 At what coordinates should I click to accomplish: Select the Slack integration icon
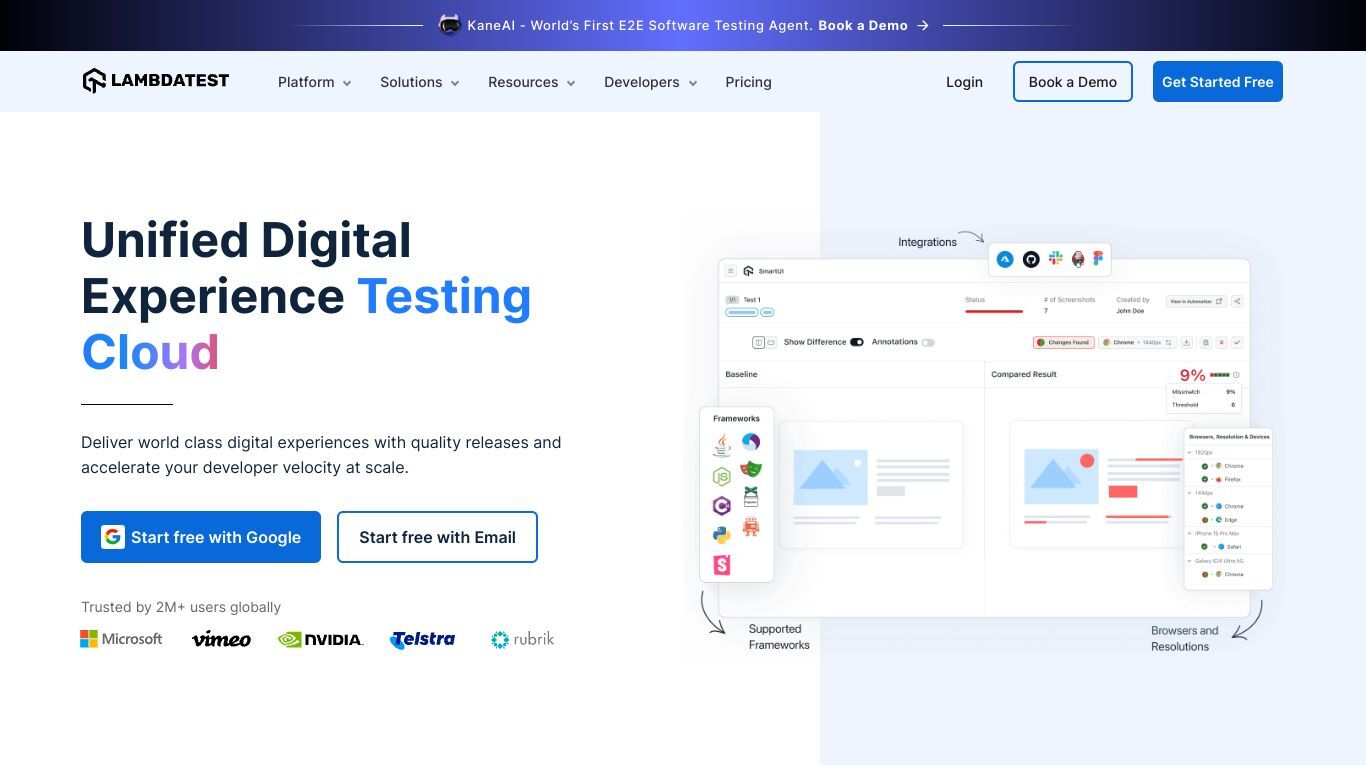(x=1055, y=258)
